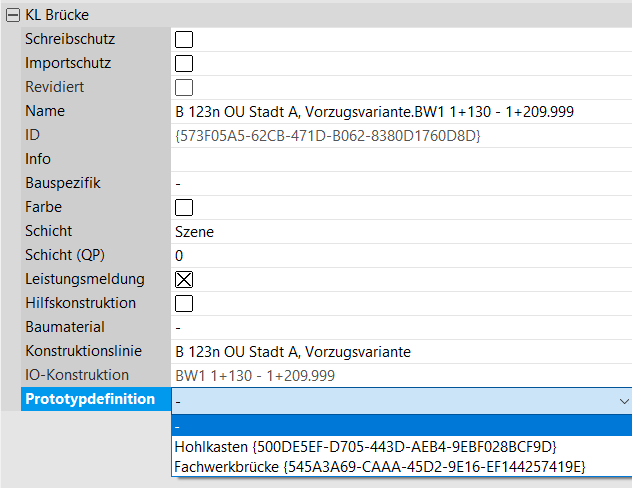Choose Fachwerkbrücke prototype option

[379, 467]
